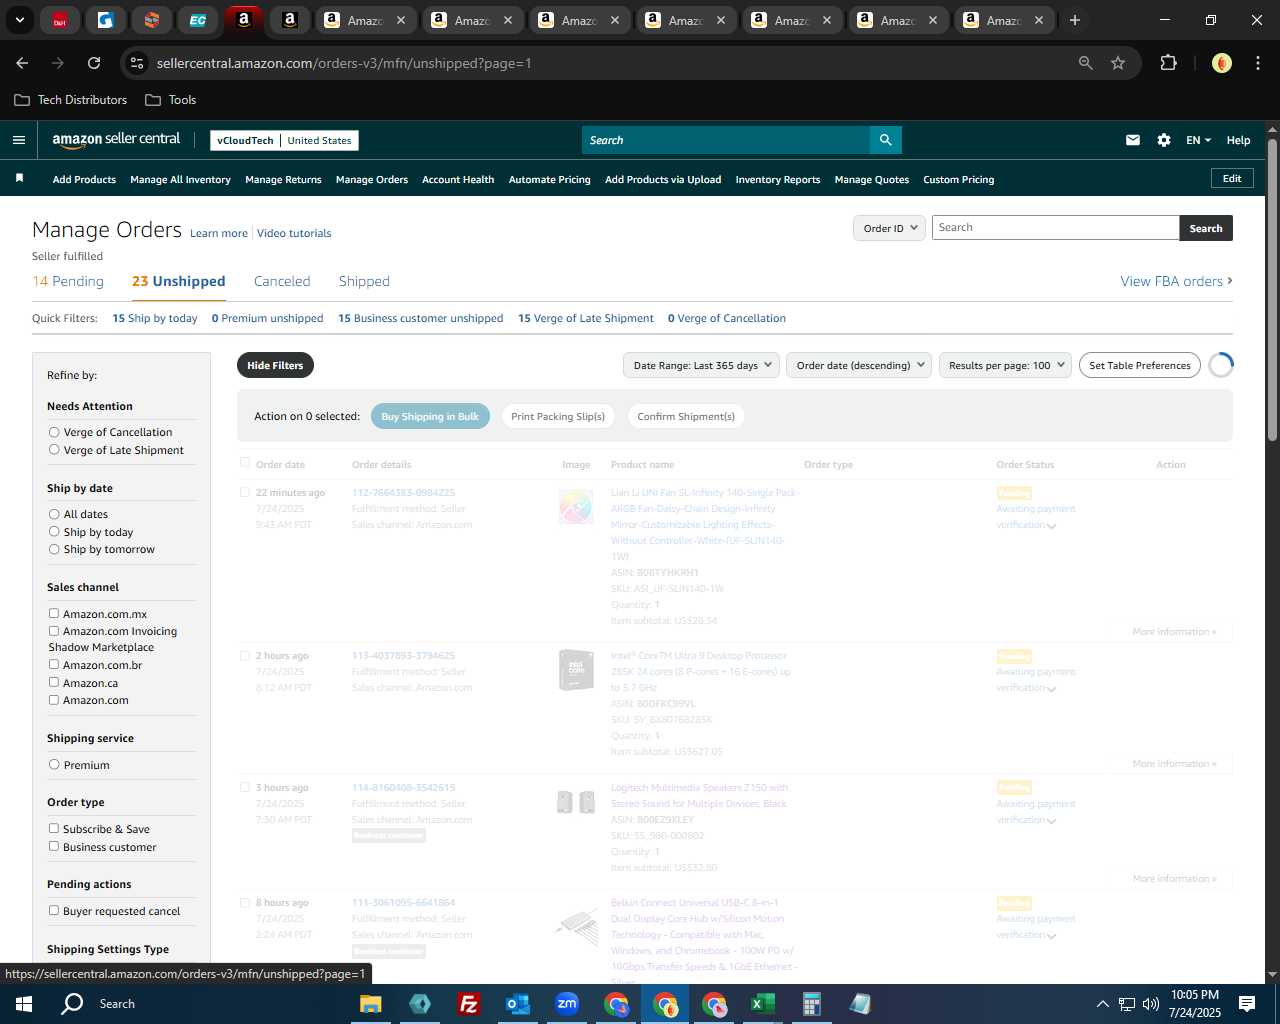Open the browser profile avatar
The height and width of the screenshot is (1024, 1280).
tap(1222, 63)
